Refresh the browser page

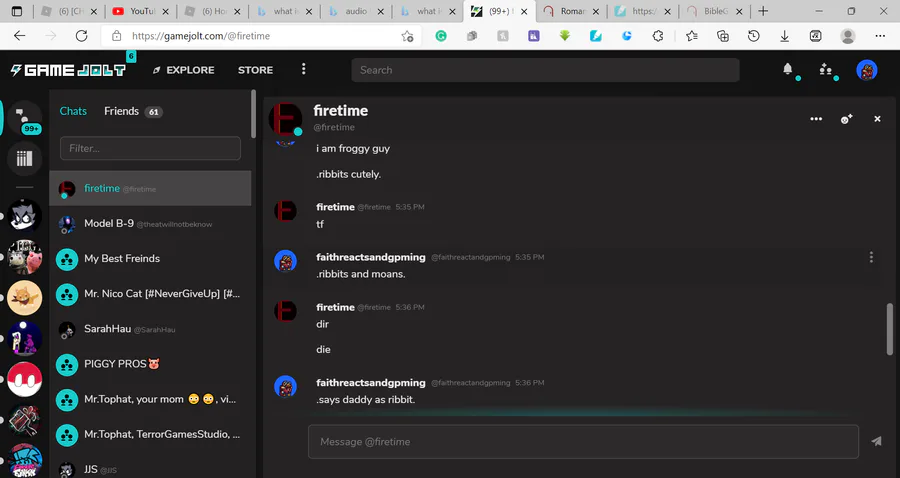(x=82, y=36)
